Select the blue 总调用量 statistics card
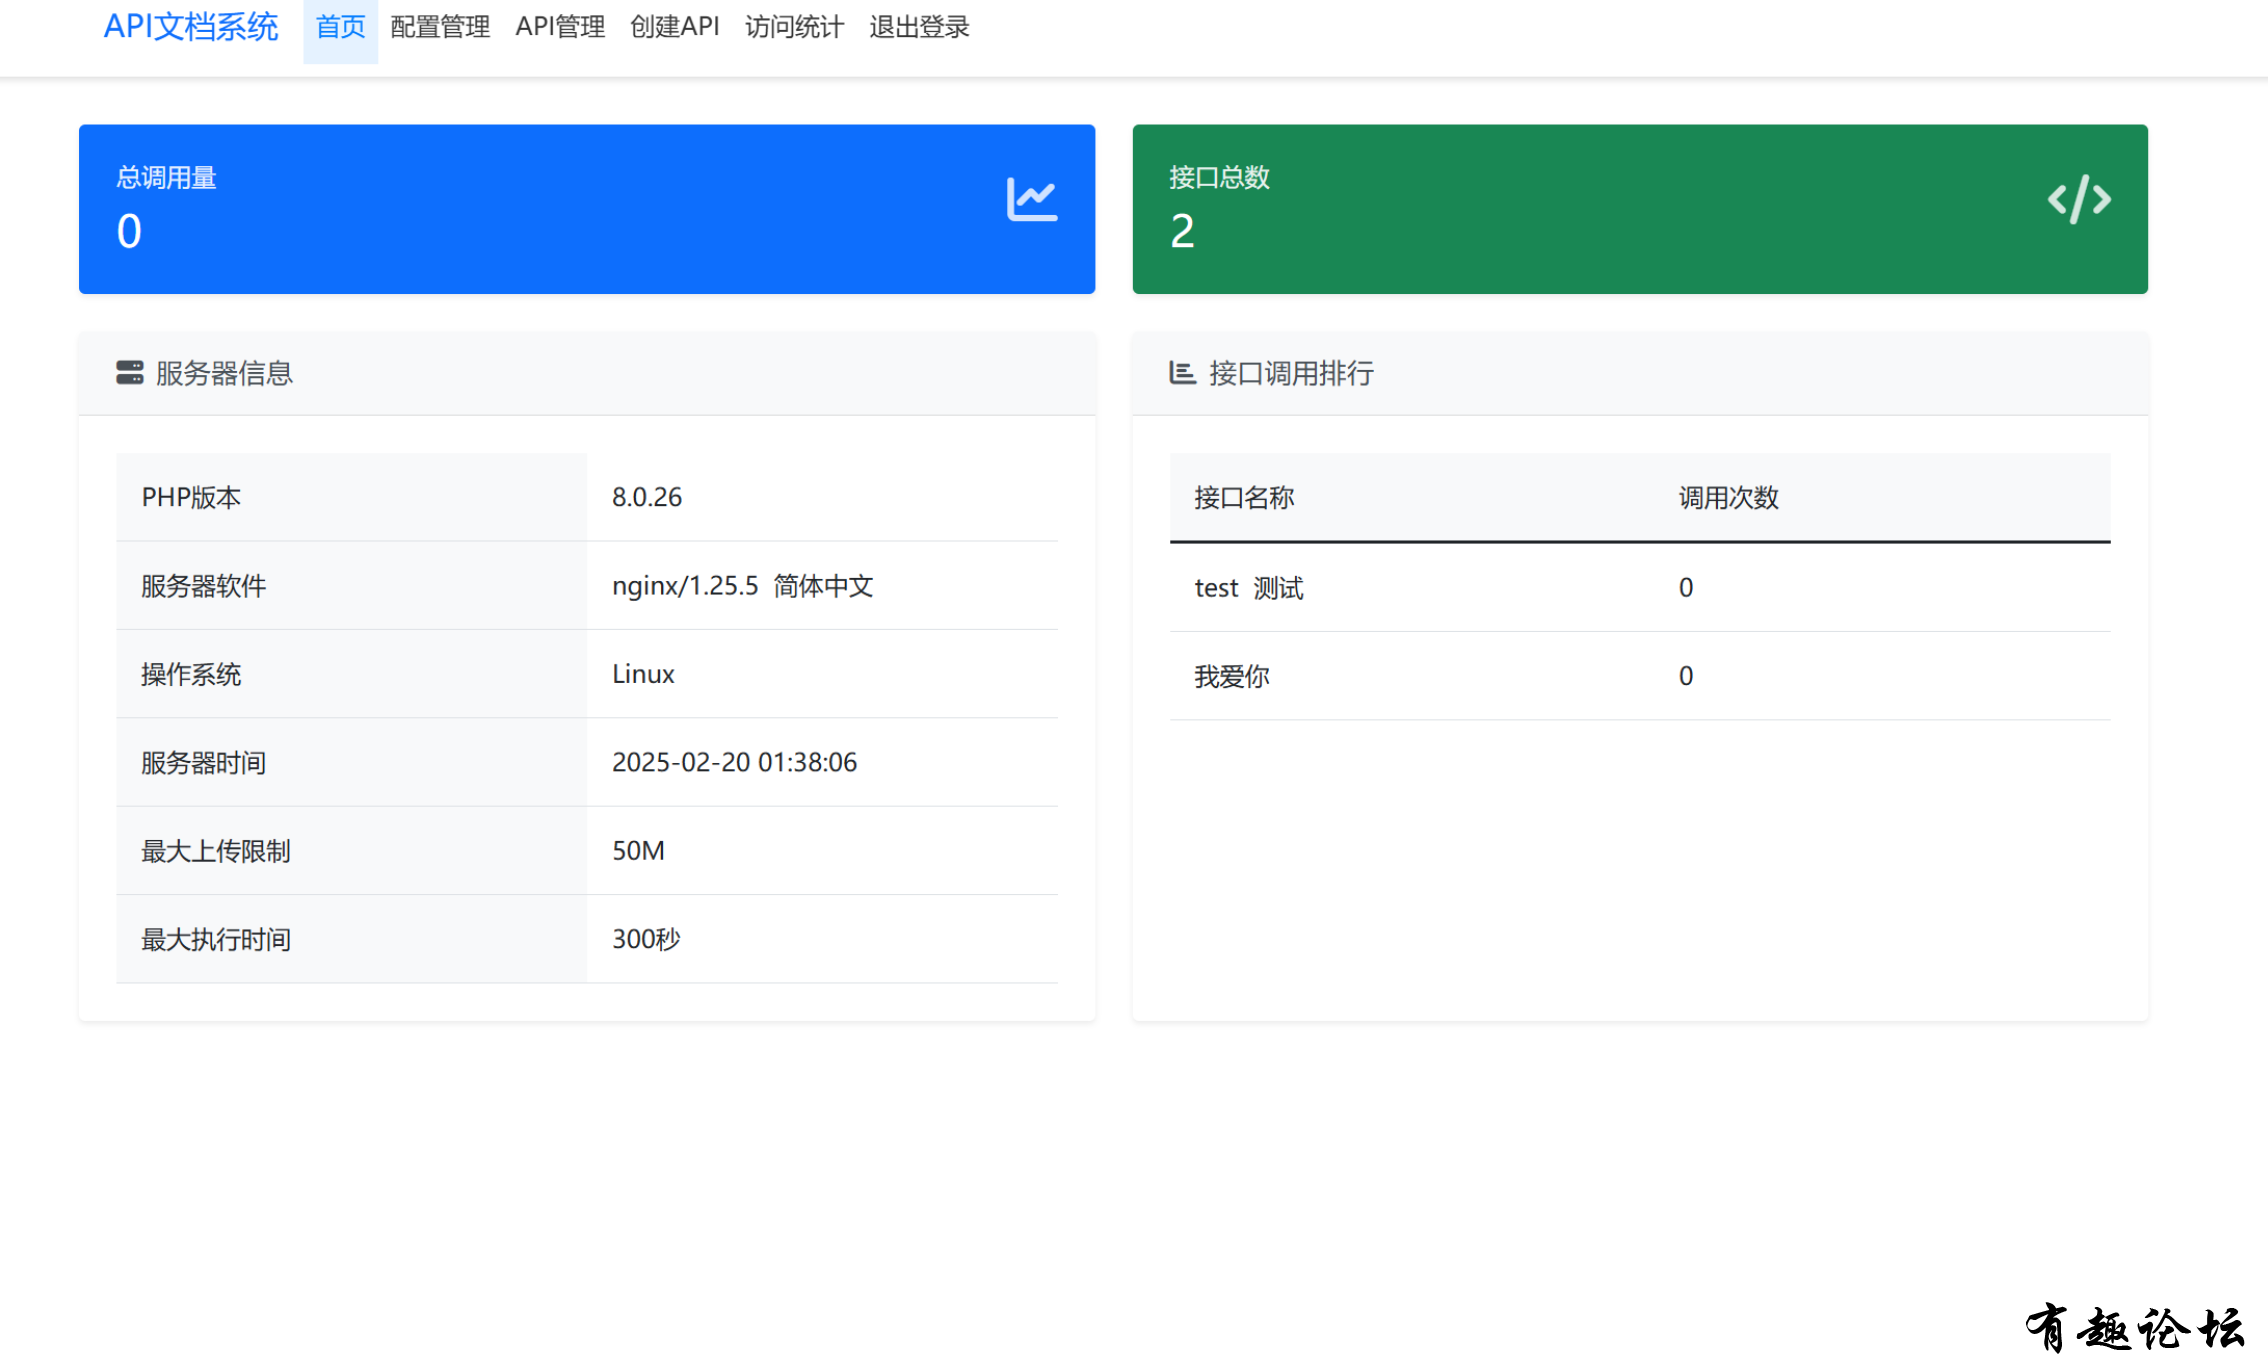 tap(587, 209)
